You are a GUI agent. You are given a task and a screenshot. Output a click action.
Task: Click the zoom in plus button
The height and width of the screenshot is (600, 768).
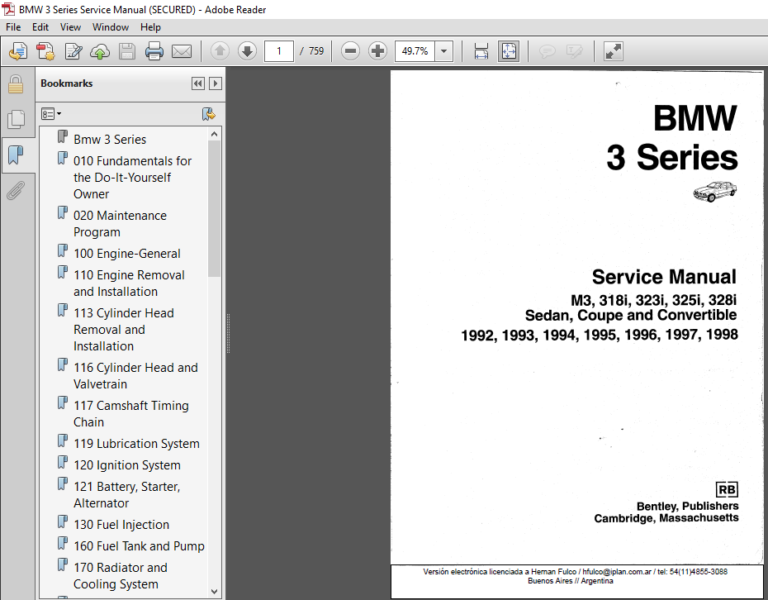click(x=378, y=50)
